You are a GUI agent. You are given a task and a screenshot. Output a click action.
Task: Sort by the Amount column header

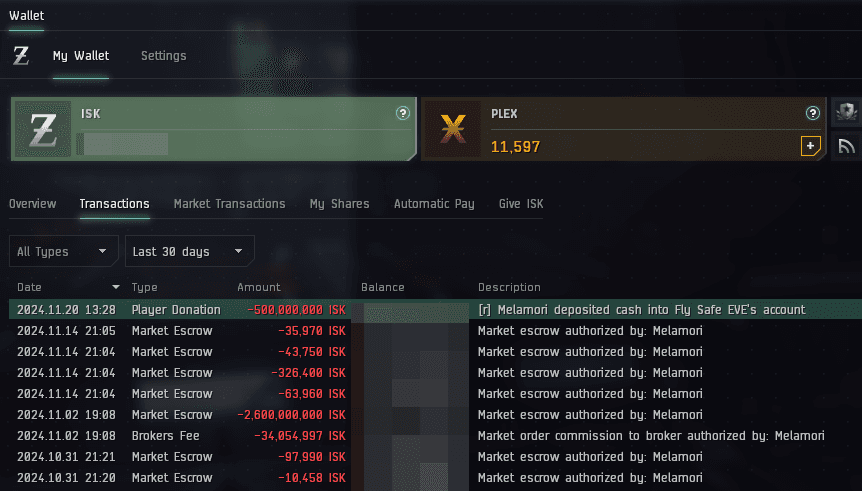259,288
